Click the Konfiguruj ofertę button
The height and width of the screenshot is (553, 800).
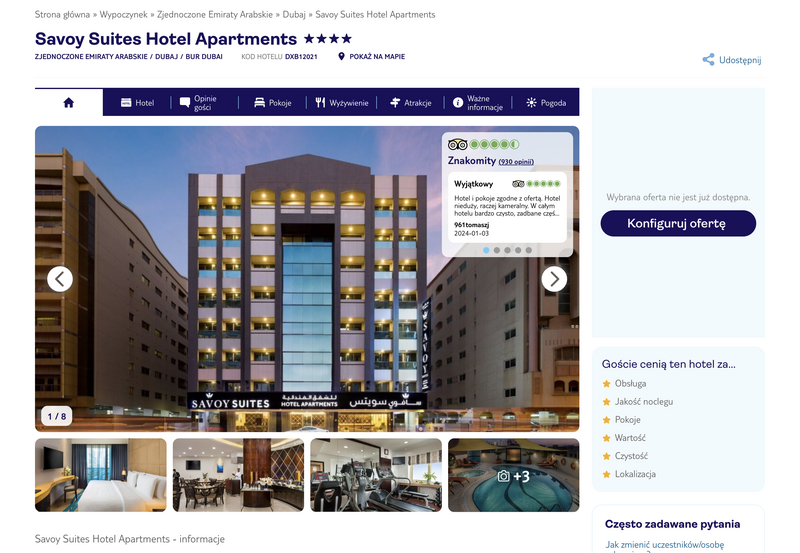coord(678,223)
